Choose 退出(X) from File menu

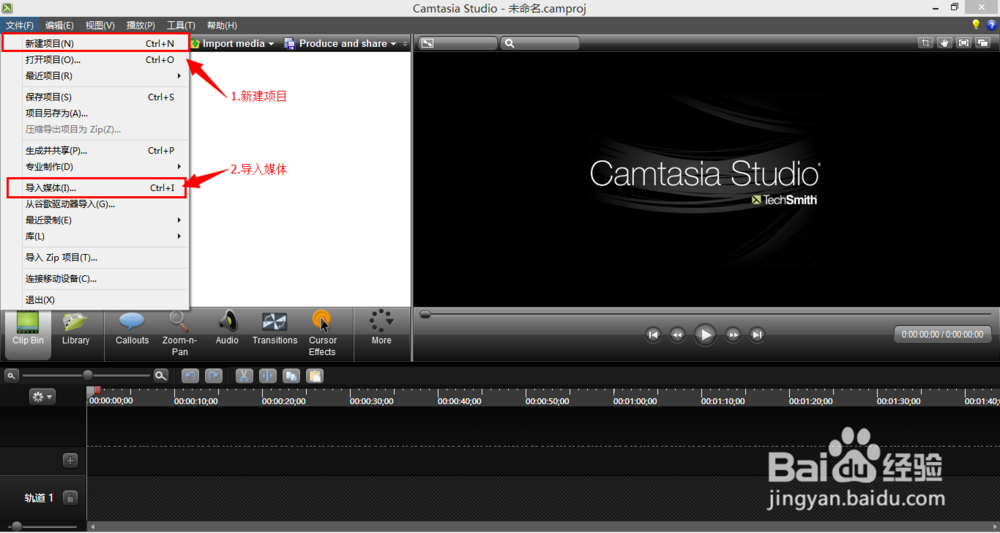(96, 300)
